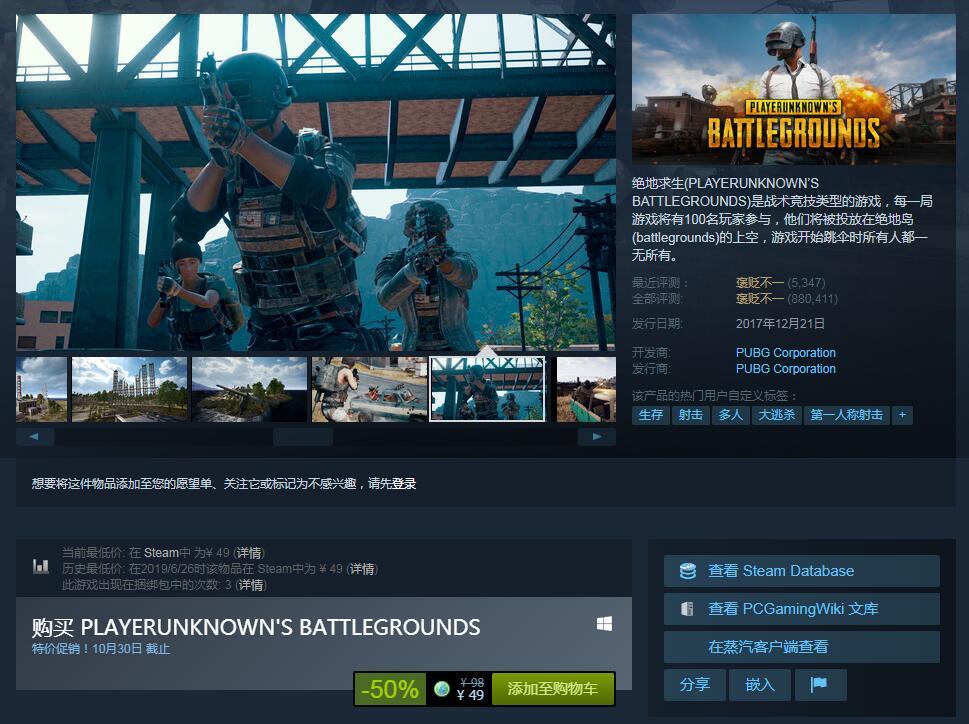Click the 添加至购物车 button
Screen dimensions: 969x724
coord(552,689)
